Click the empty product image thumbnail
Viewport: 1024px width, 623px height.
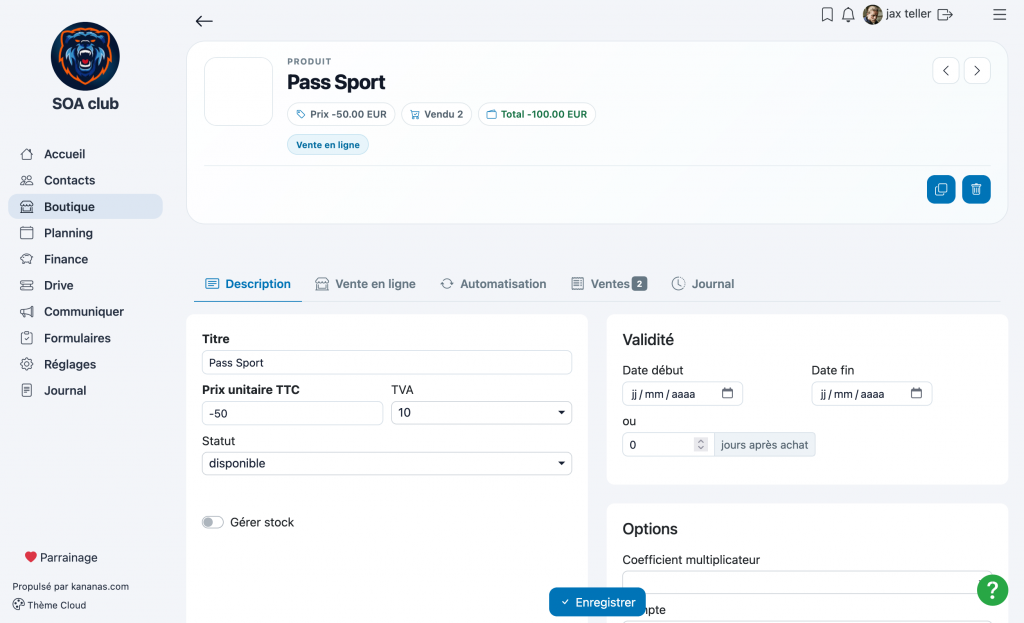pyautogui.click(x=238, y=91)
